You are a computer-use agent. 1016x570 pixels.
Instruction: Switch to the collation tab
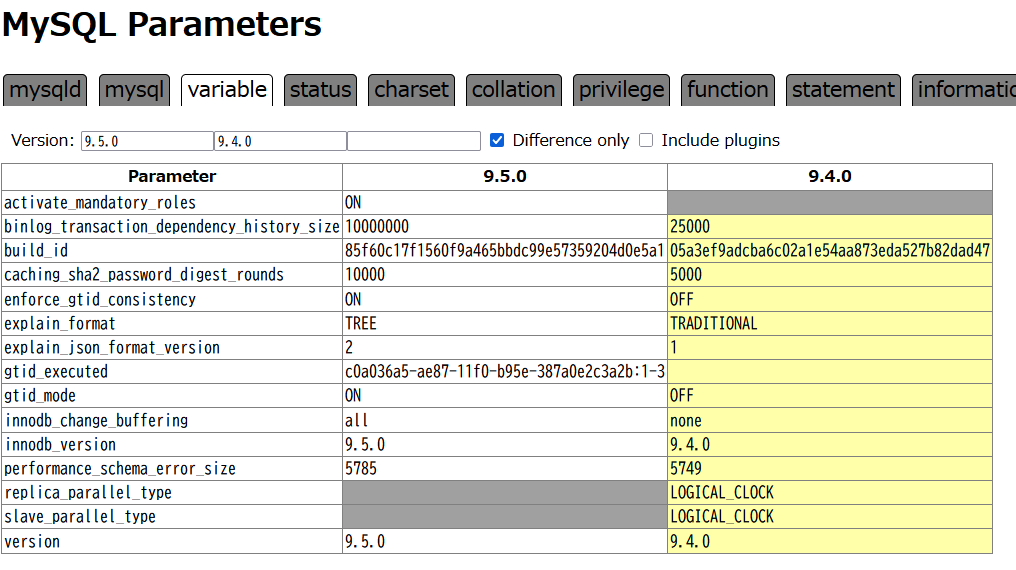coord(514,89)
